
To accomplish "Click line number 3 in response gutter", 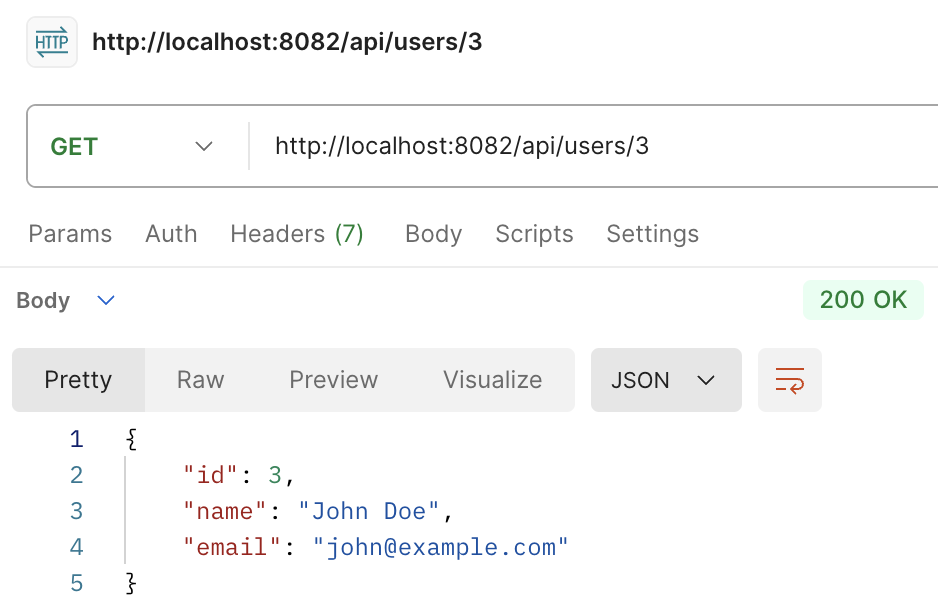I will (x=76, y=512).
